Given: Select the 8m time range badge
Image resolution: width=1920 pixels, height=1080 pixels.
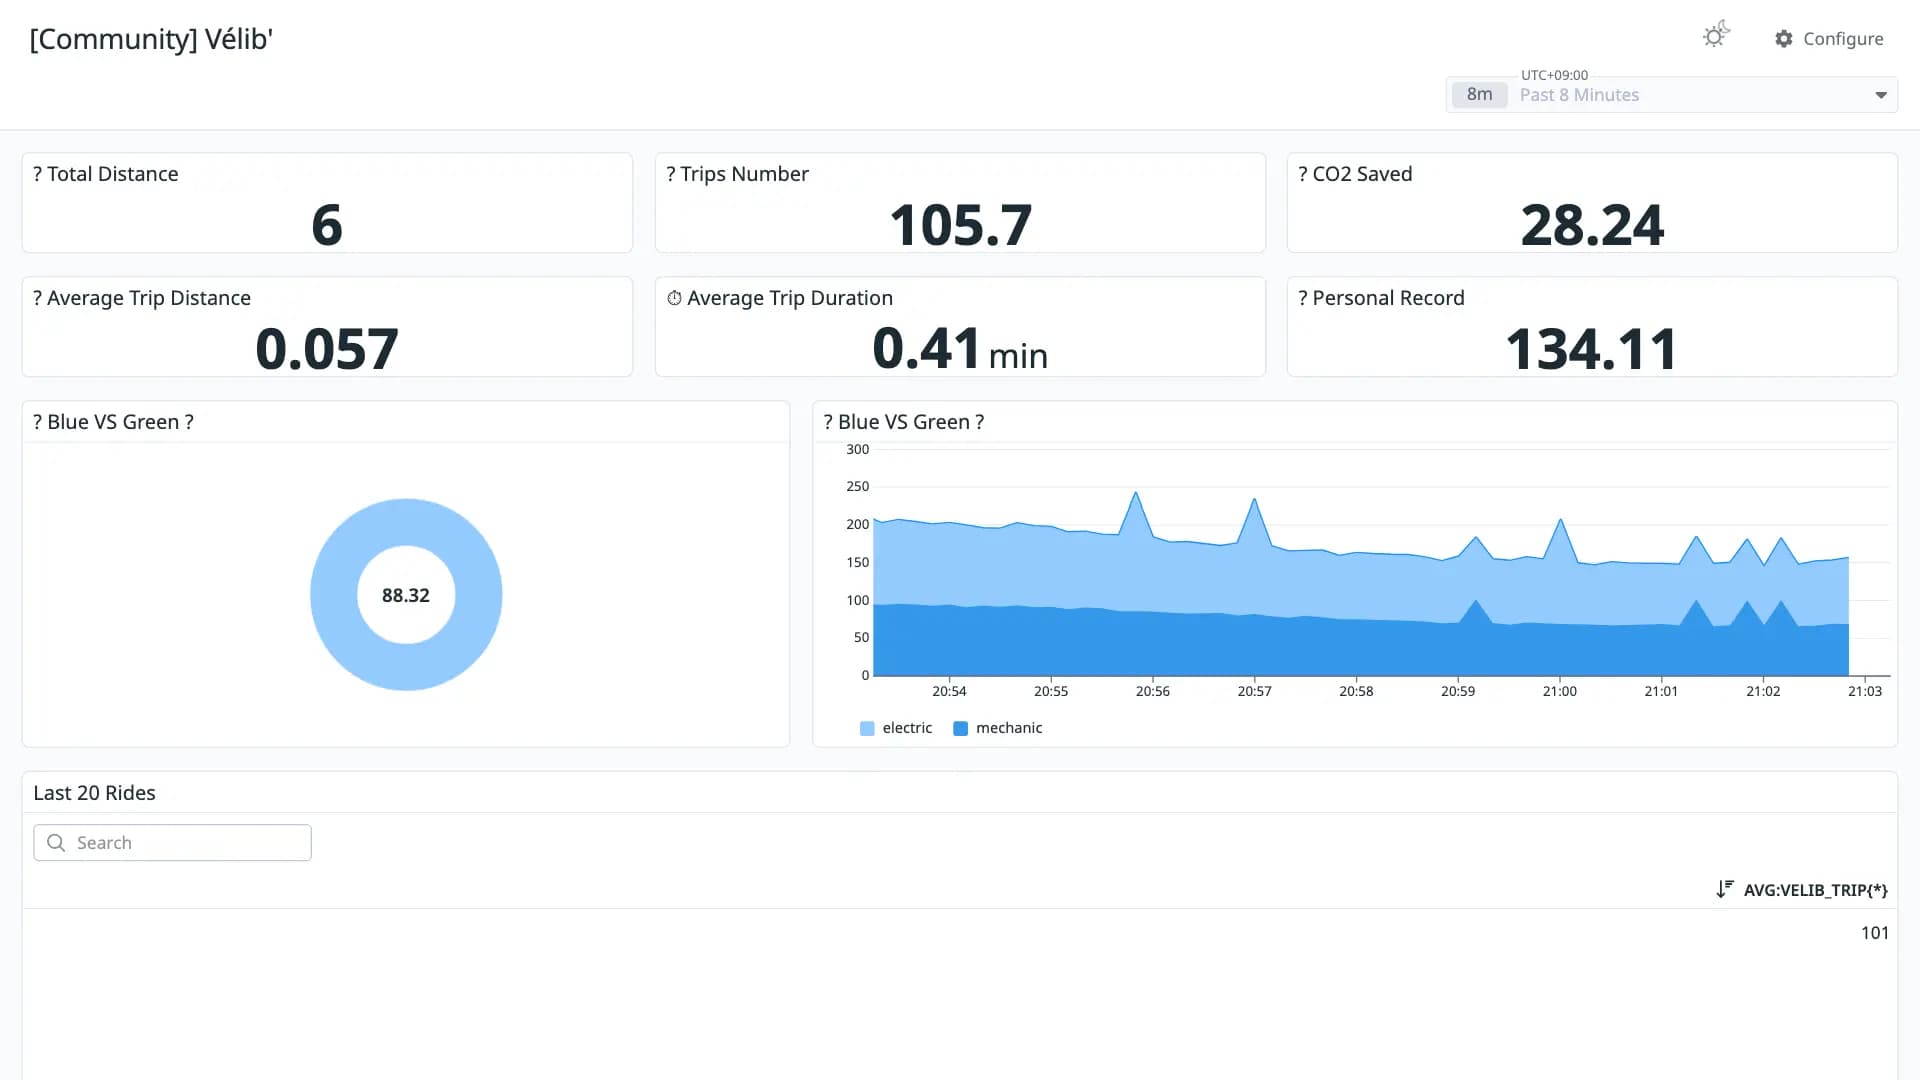Looking at the screenshot, I should (1479, 94).
